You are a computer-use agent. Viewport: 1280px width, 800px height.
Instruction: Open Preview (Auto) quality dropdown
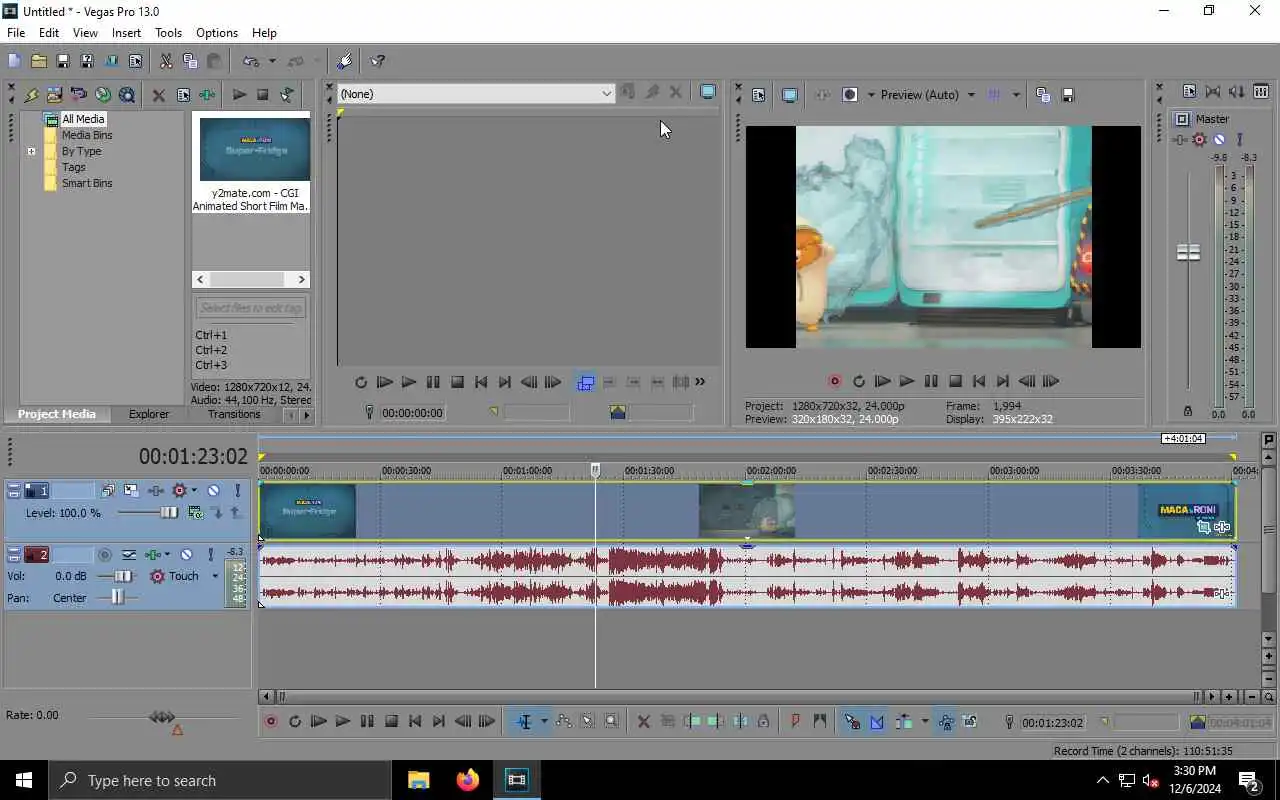point(971,95)
